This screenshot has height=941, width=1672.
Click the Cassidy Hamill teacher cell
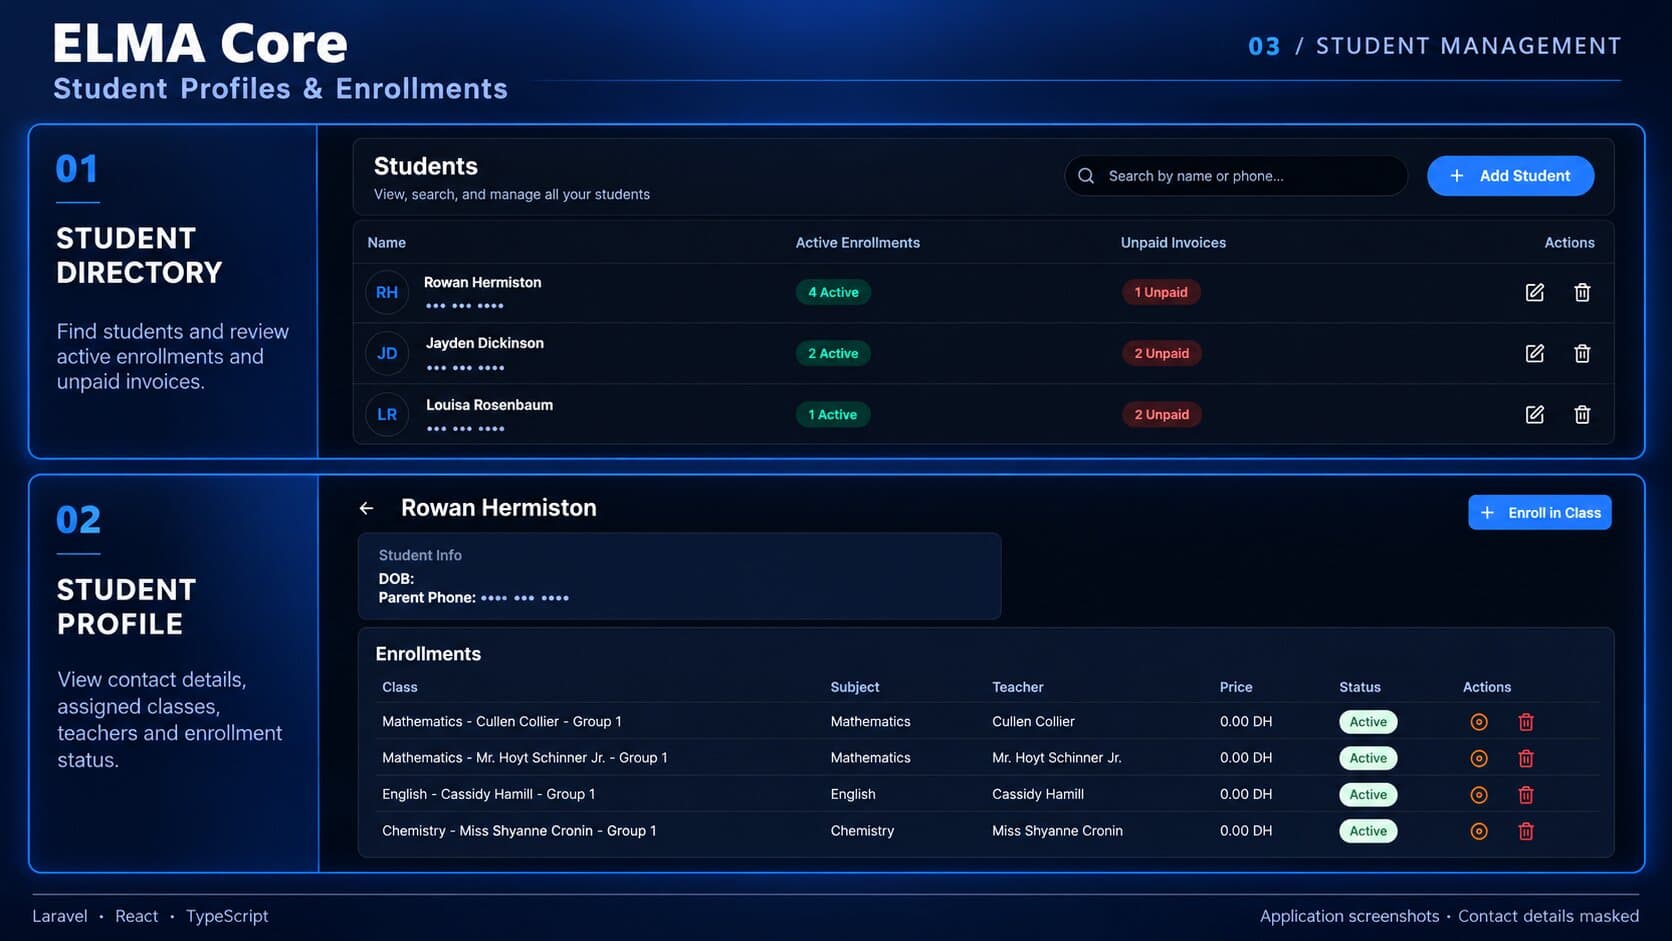[x=1038, y=795]
